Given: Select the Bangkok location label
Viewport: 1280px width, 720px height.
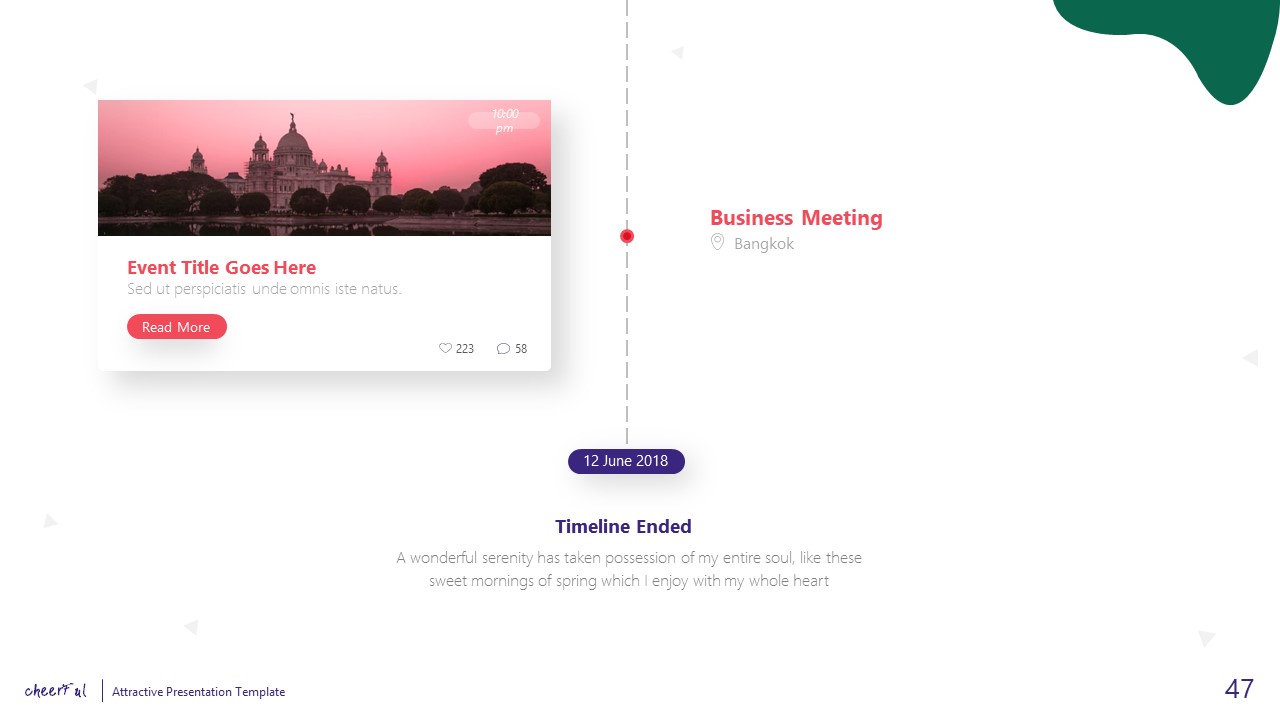Looking at the screenshot, I should [764, 243].
